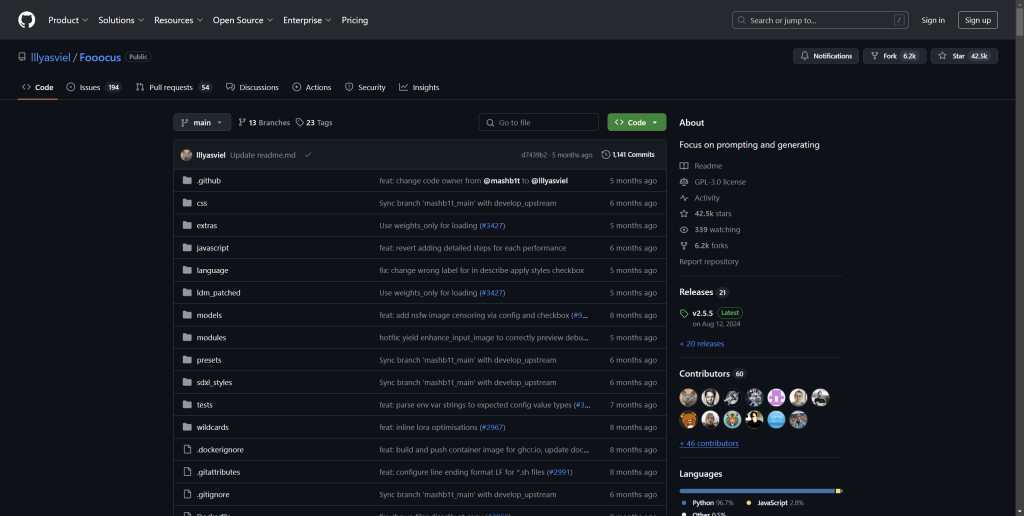This screenshot has height=516, width=1024.
Task: Click the branch icon next to 13 Branches
Action: [x=242, y=122]
